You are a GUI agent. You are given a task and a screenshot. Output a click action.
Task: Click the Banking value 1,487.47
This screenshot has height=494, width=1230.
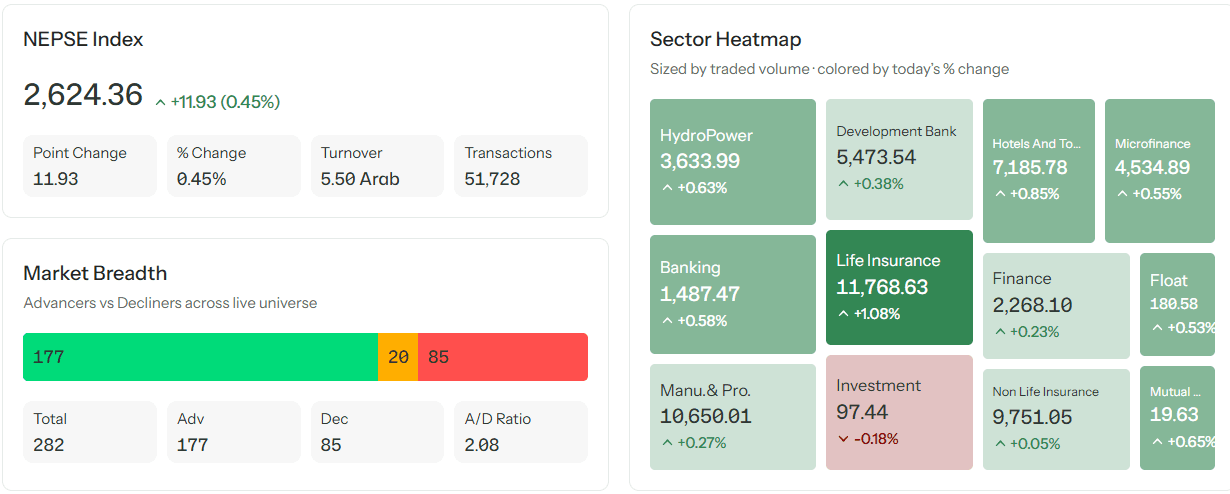(x=700, y=294)
